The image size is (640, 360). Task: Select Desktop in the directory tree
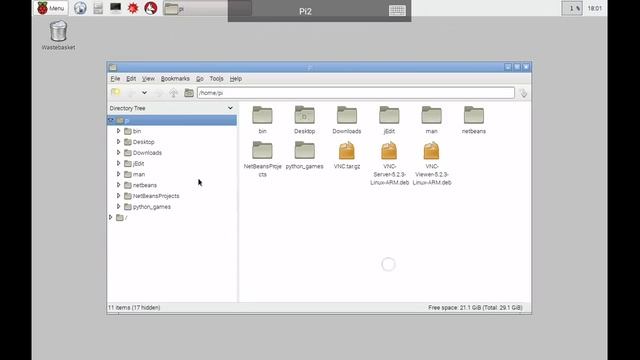pos(143,142)
